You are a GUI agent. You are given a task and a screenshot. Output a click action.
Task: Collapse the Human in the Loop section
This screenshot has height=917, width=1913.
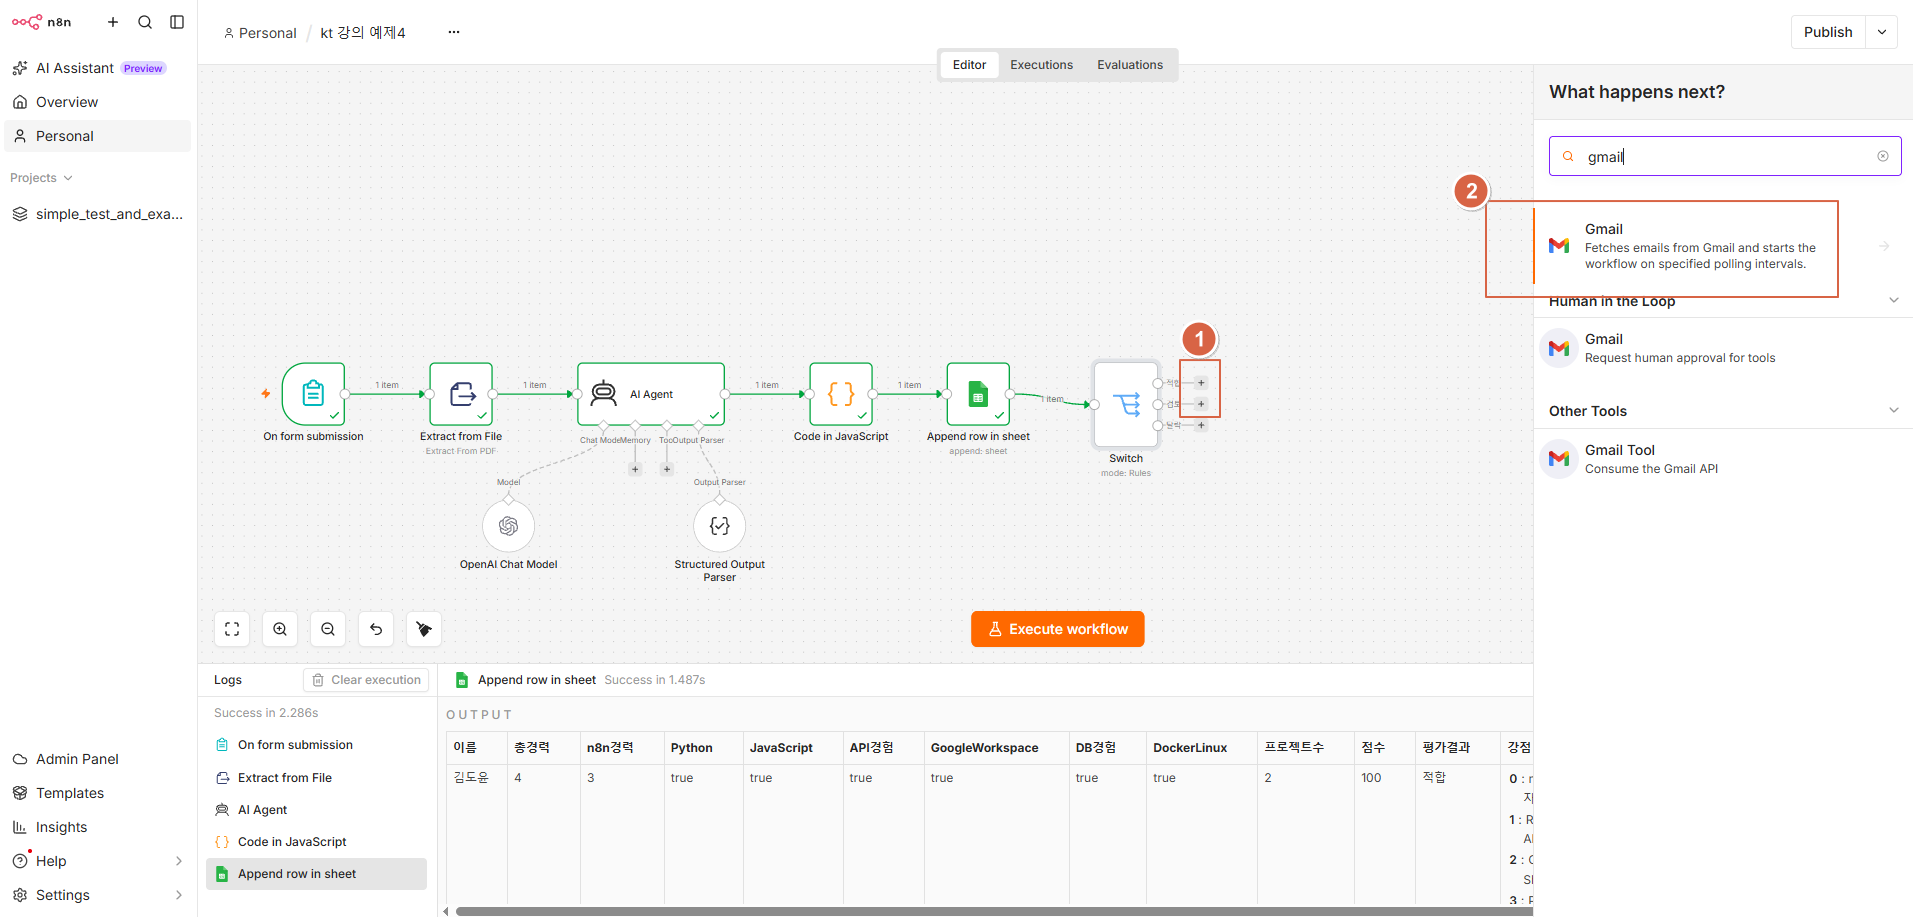click(x=1893, y=300)
